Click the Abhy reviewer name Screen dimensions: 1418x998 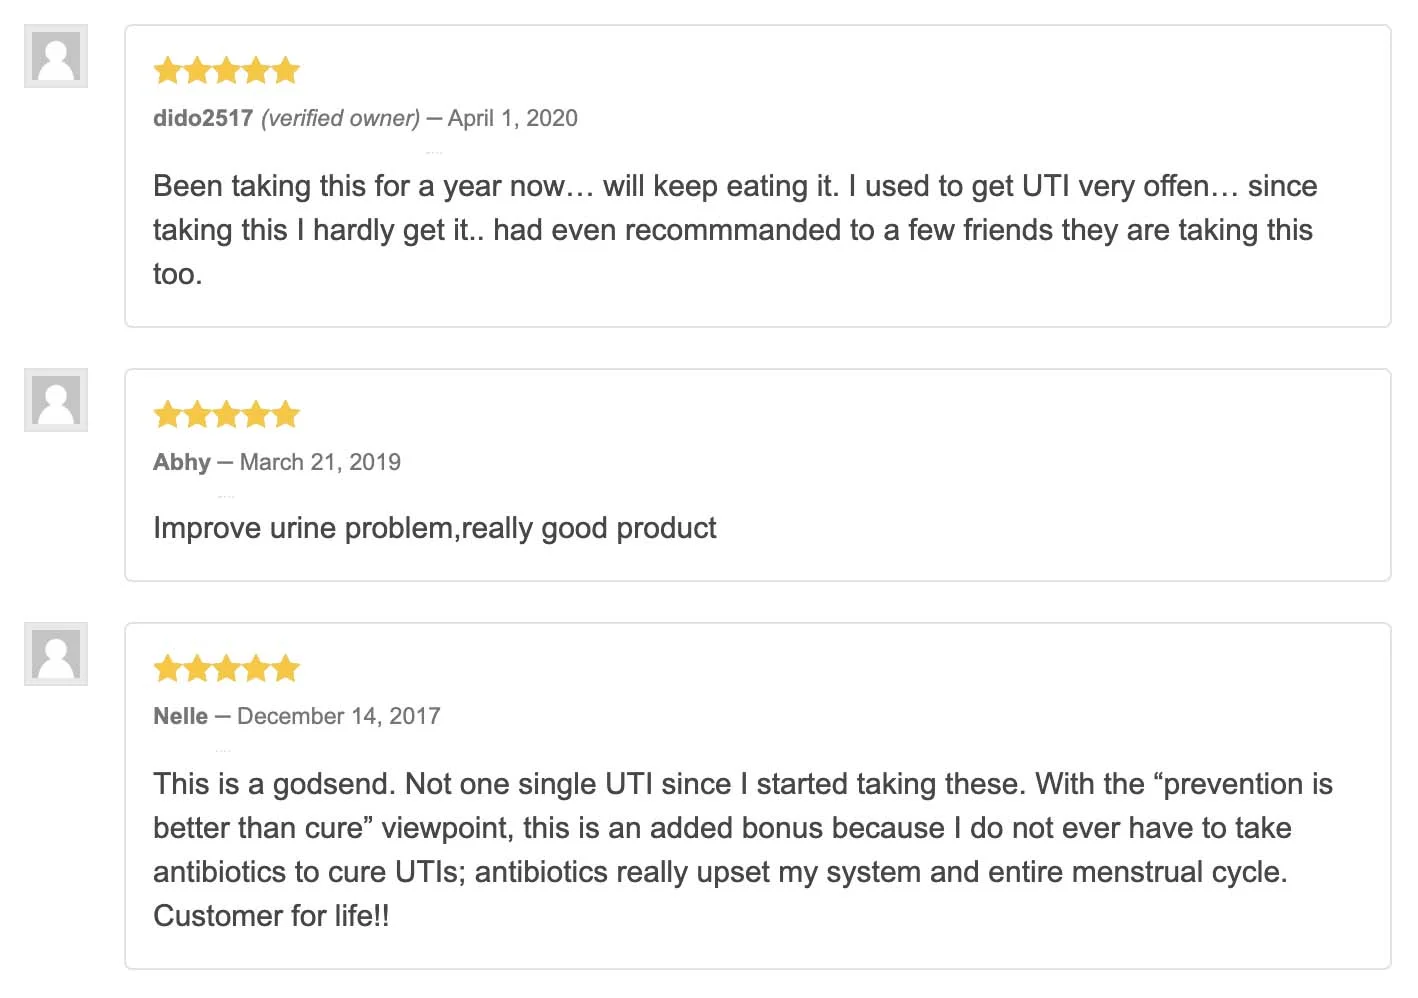[182, 462]
